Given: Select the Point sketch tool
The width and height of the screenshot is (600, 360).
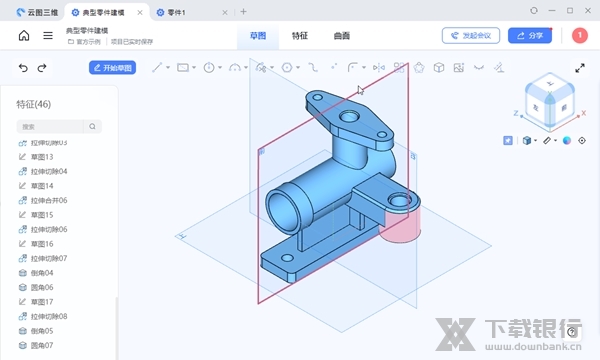Looking at the screenshot, I should tap(334, 67).
